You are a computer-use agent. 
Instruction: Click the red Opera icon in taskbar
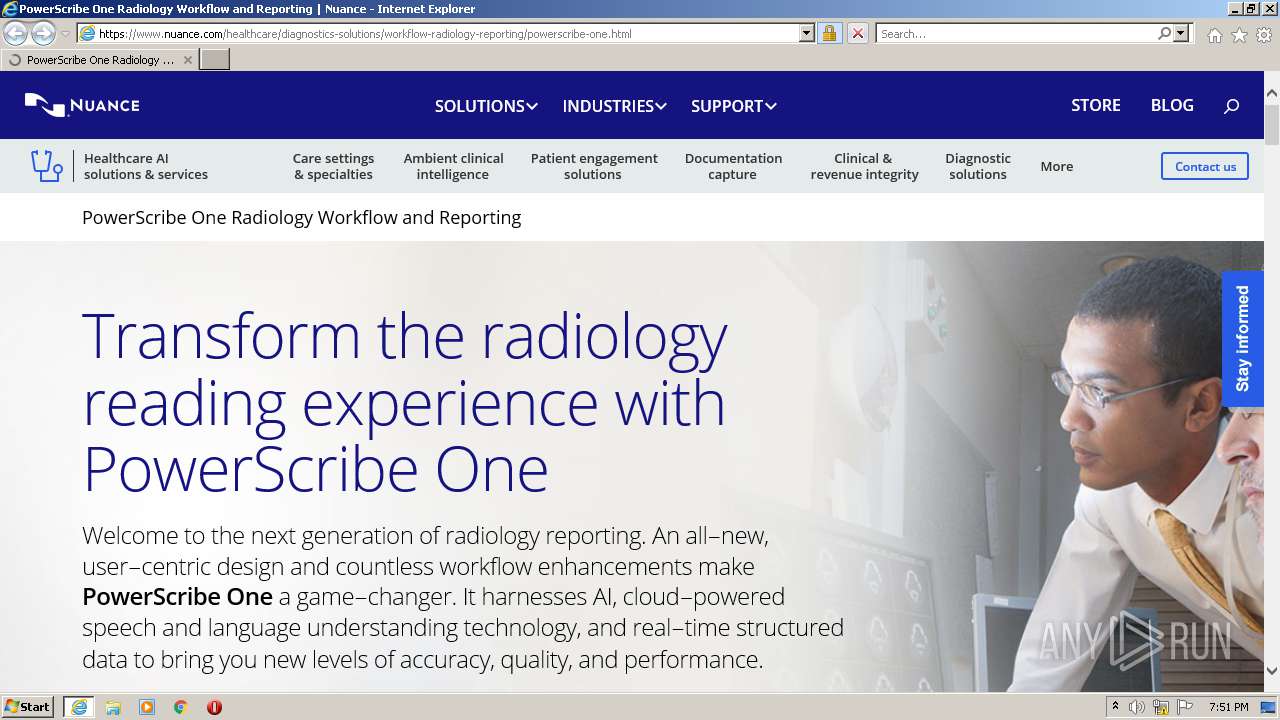click(x=214, y=706)
